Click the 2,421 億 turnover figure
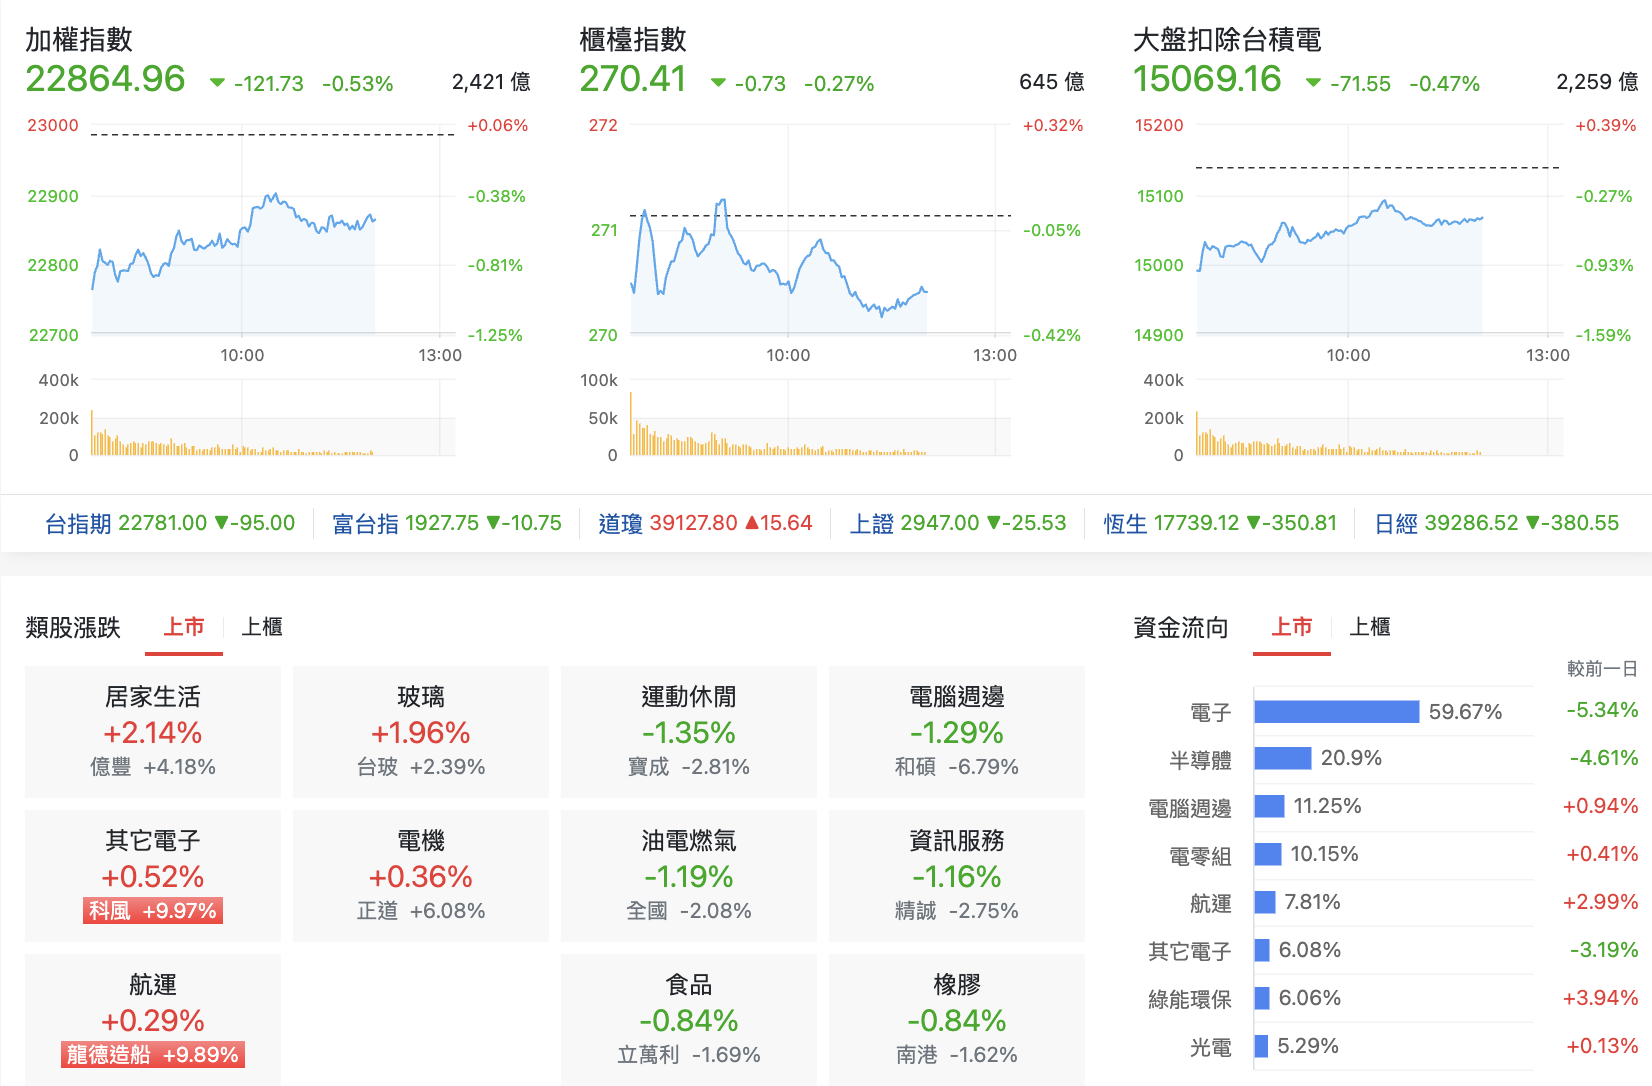This screenshot has width=1652, height=1086. coord(491,82)
